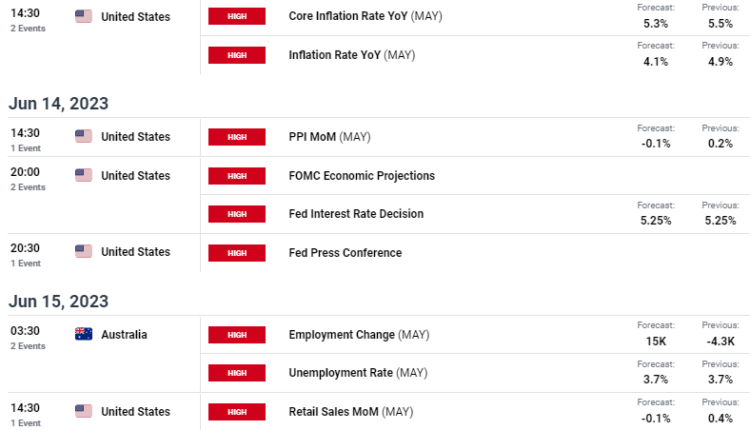Click HIGH badge for Core Inflation Rate YoY
This screenshot has height=430, width=750.
click(237, 17)
